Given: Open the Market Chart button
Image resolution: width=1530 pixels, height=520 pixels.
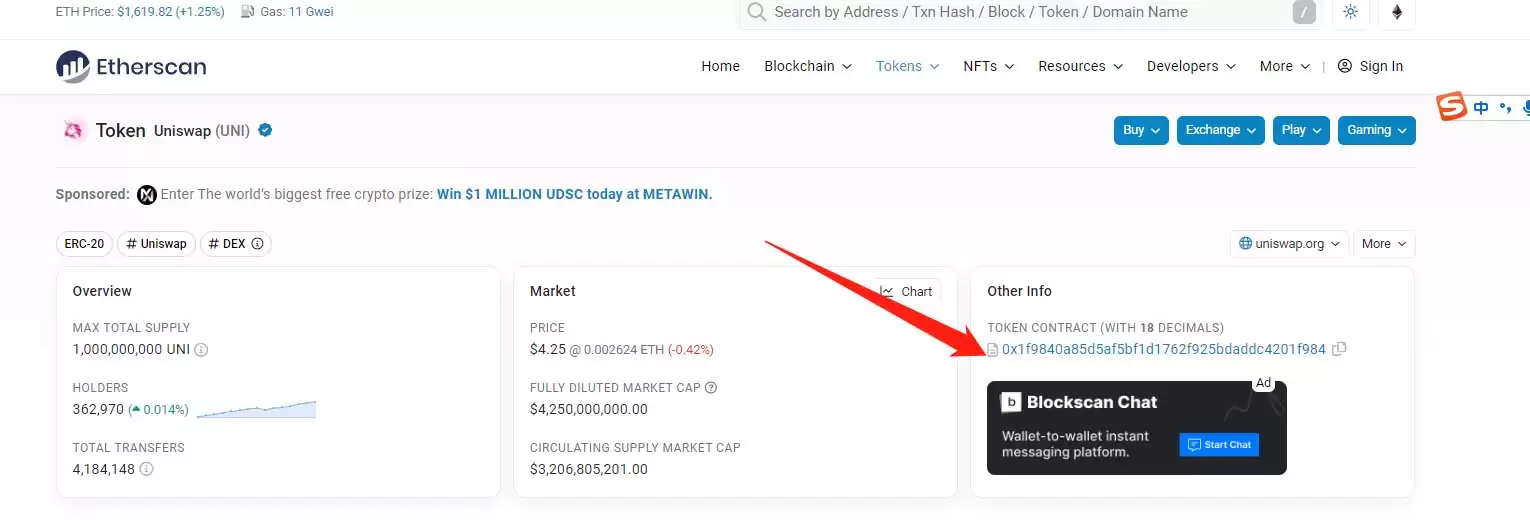Looking at the screenshot, I should tap(906, 291).
